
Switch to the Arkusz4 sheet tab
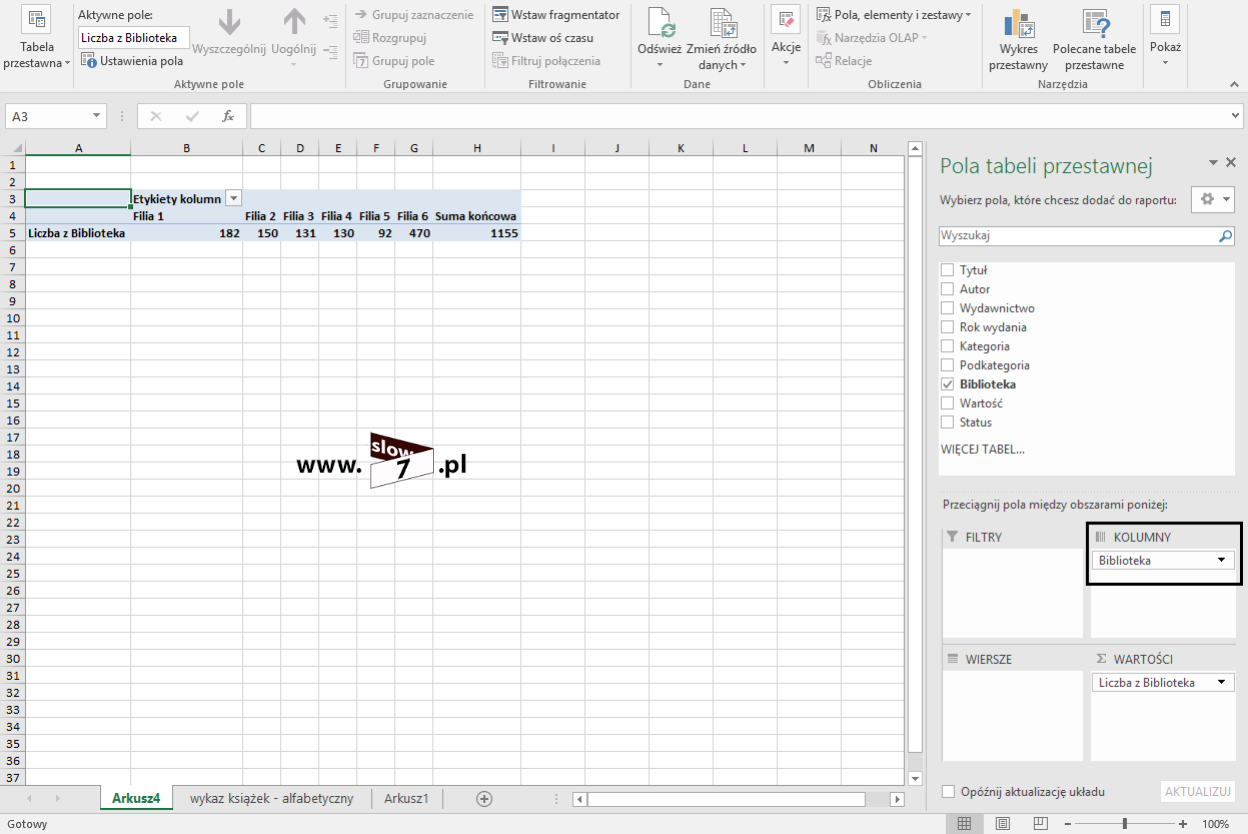point(136,798)
